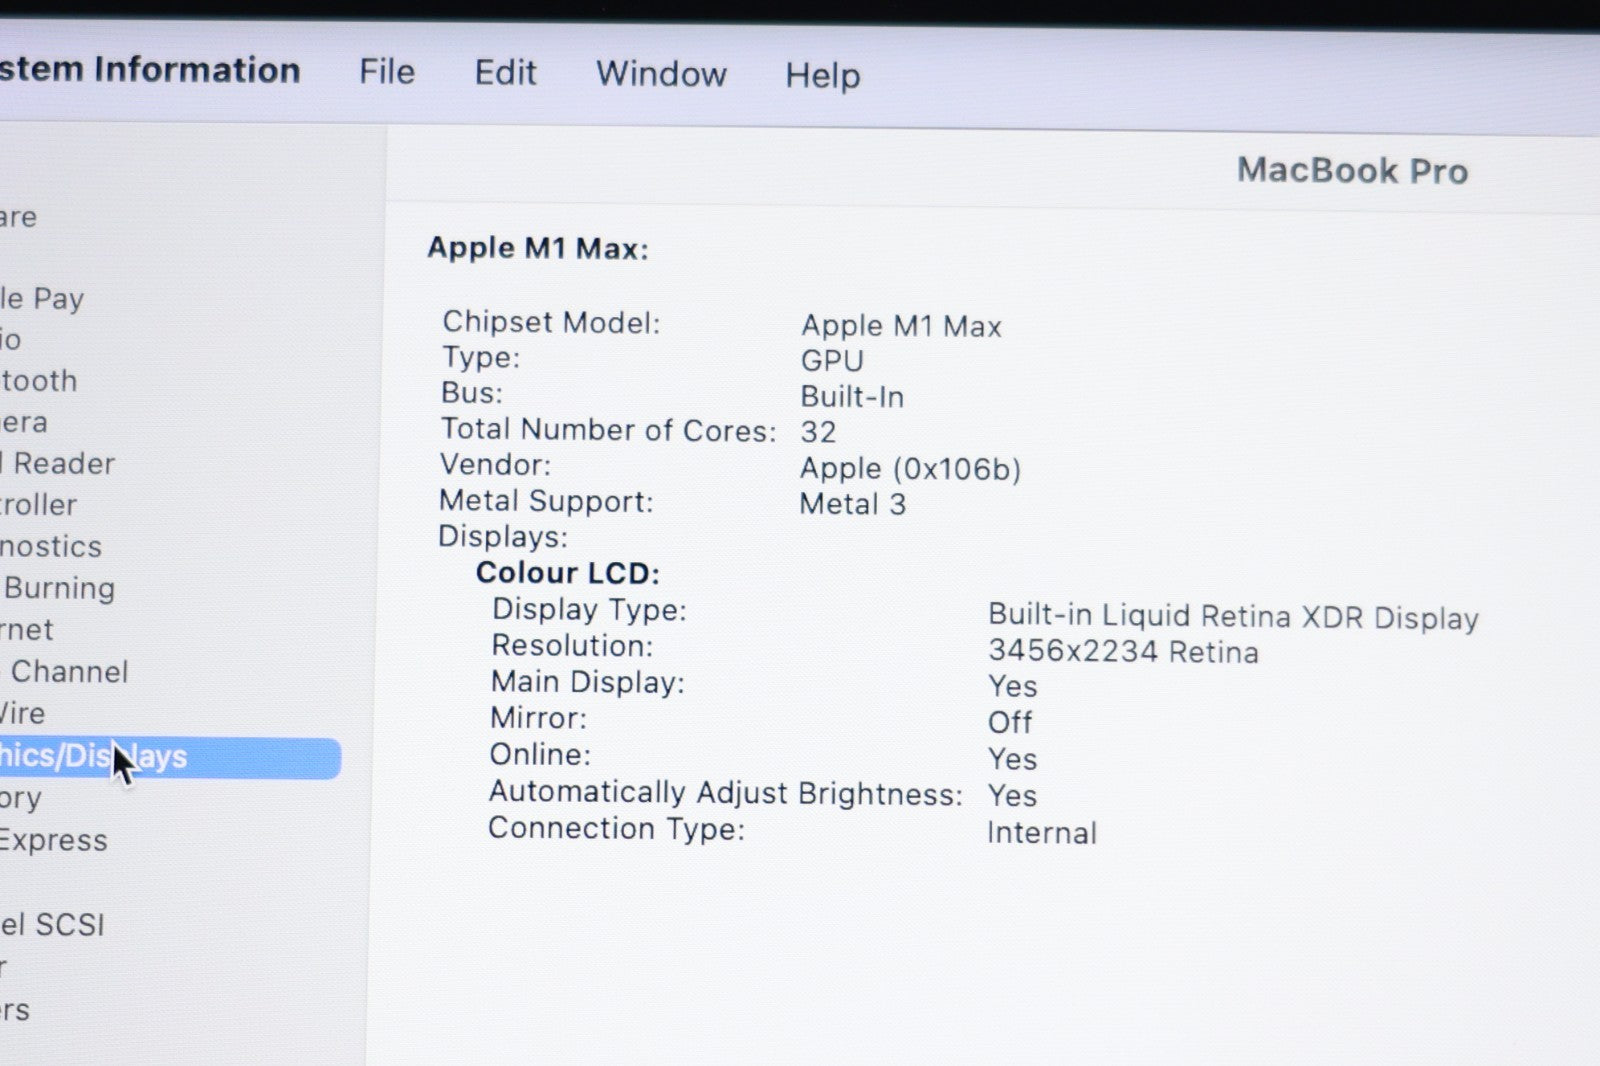This screenshot has width=1600, height=1066.
Task: Click the '3456x2234 Retina' resolution value
Action: 1123,652
